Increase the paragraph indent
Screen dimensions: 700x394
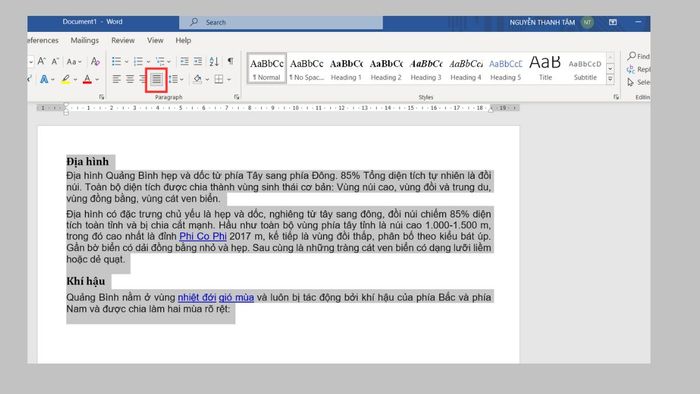(198, 61)
